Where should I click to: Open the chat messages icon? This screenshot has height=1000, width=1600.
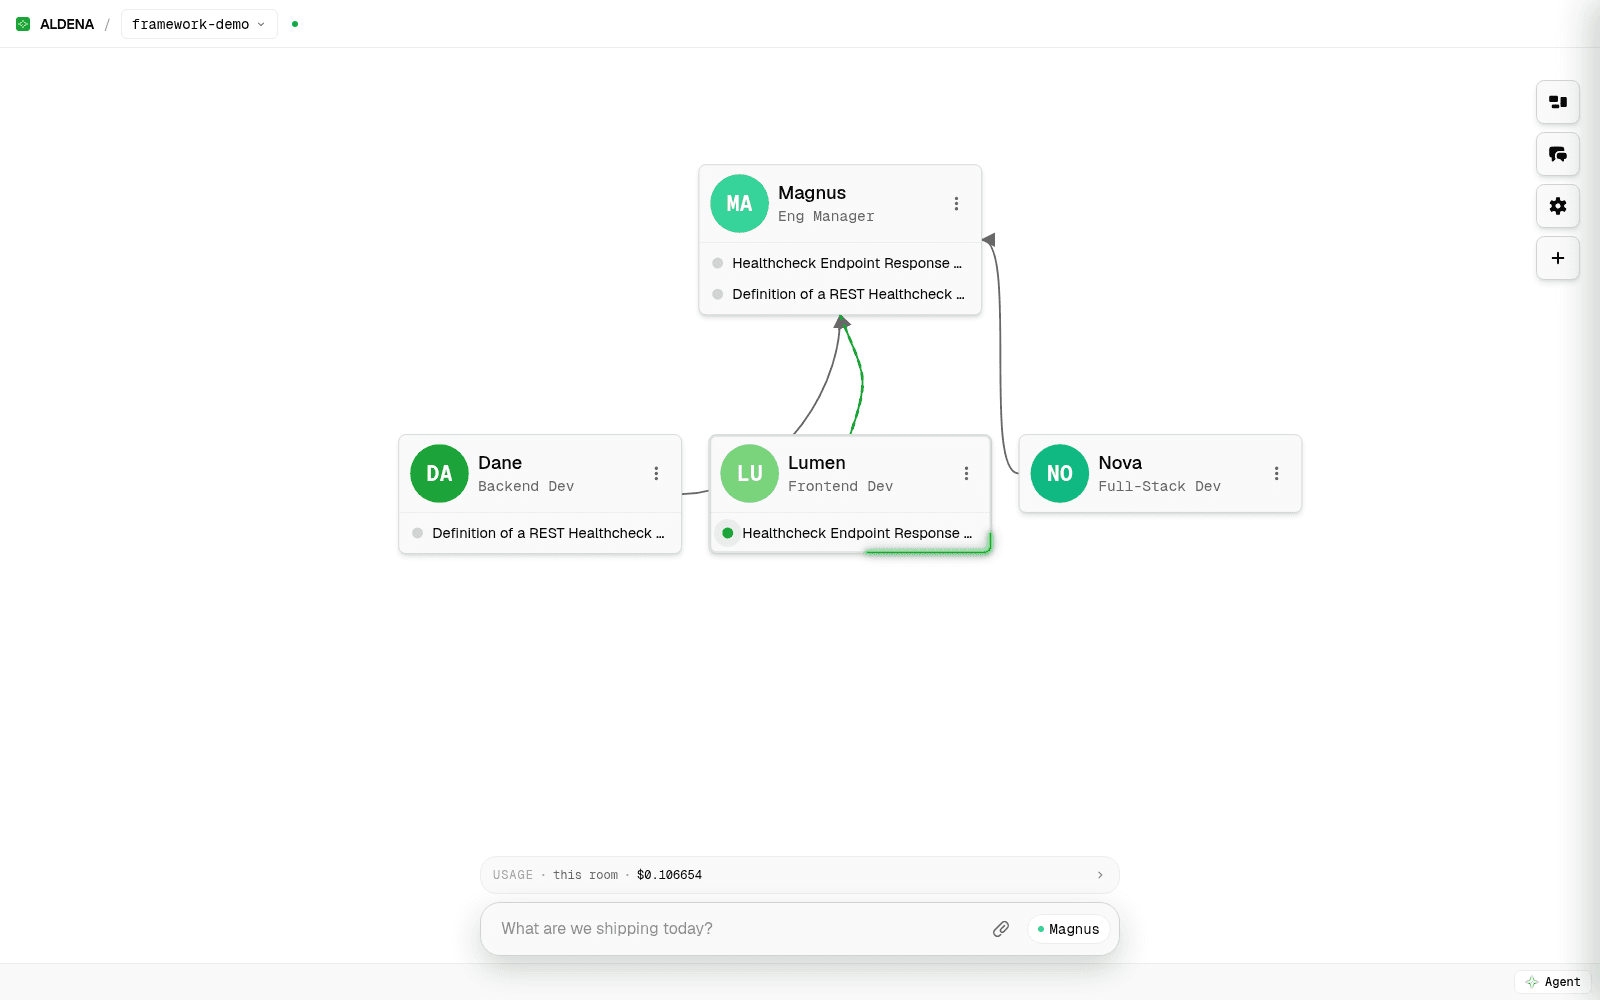coord(1558,154)
